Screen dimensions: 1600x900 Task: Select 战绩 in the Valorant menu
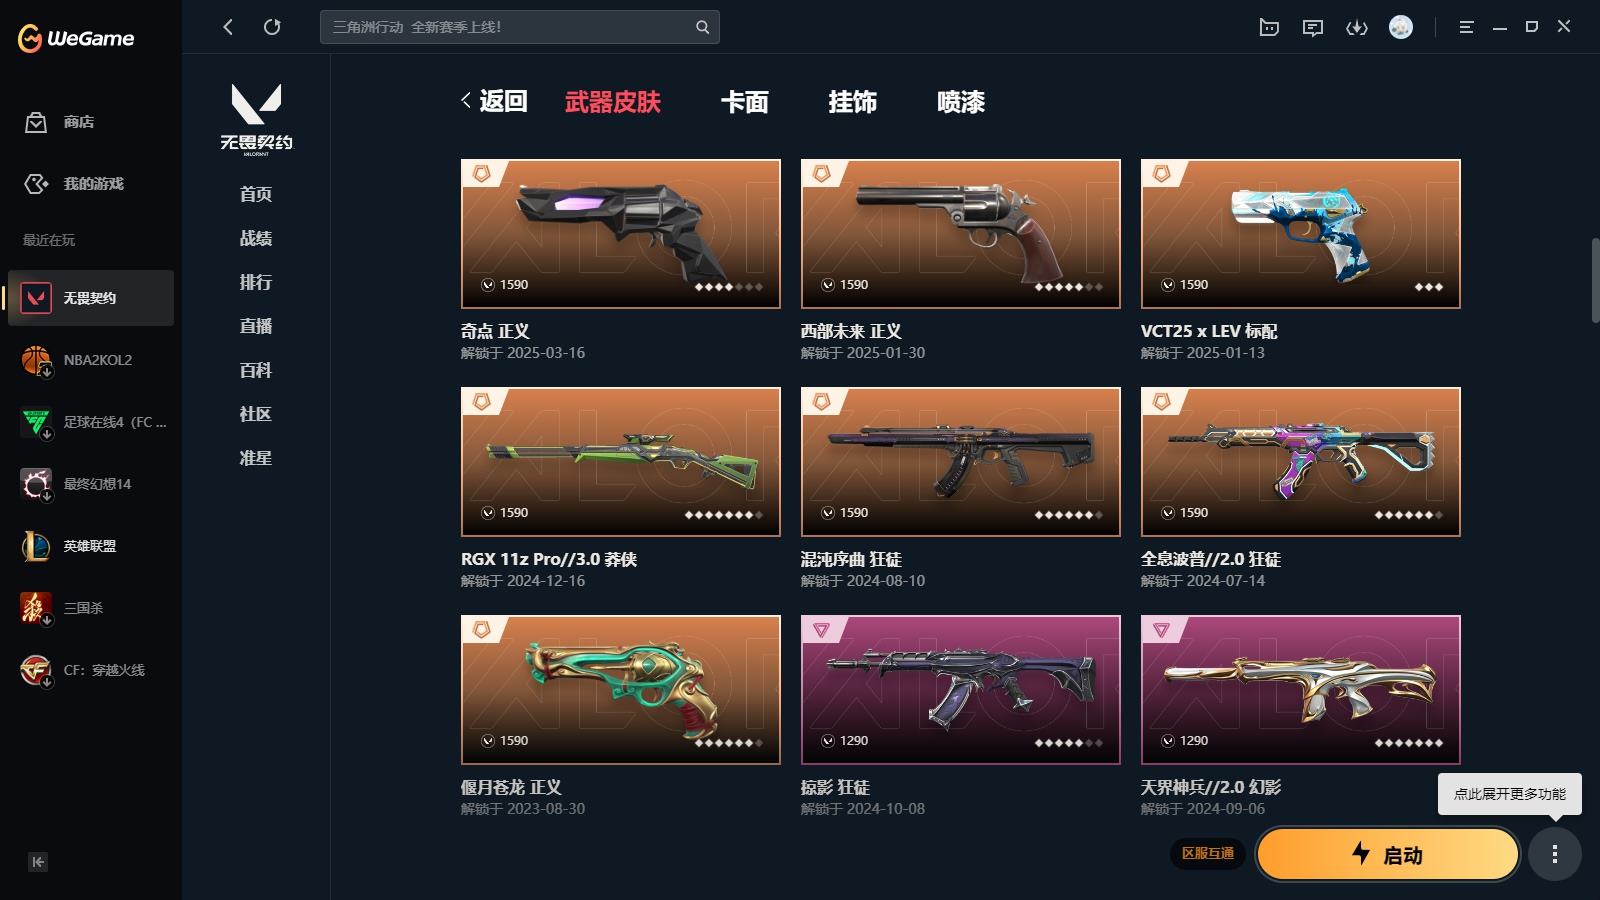[x=256, y=238]
